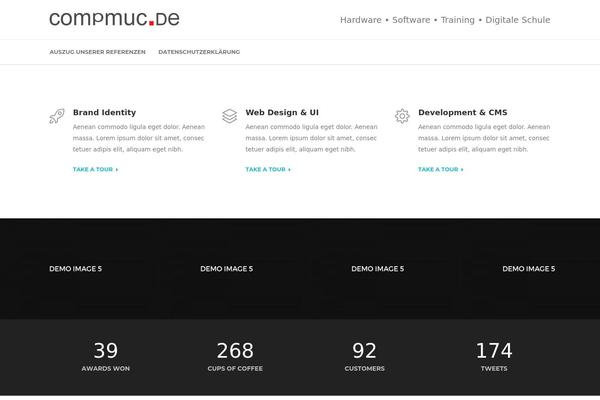Click the 174 Tweets counter
Screen dimensions: 600x400
click(x=494, y=356)
